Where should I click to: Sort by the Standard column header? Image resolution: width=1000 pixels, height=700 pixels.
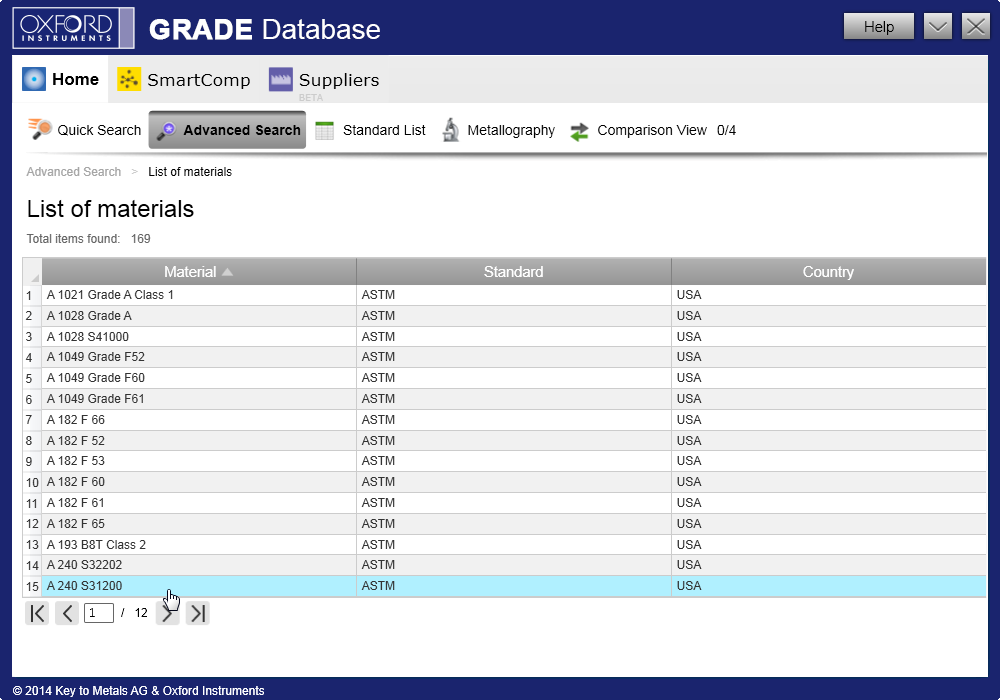pyautogui.click(x=513, y=272)
